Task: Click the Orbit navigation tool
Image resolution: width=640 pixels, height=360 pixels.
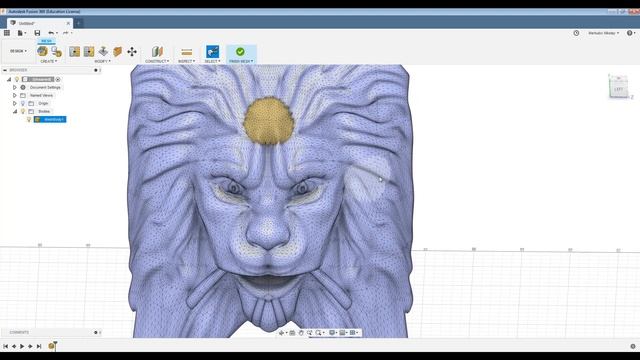Action: tap(282, 333)
